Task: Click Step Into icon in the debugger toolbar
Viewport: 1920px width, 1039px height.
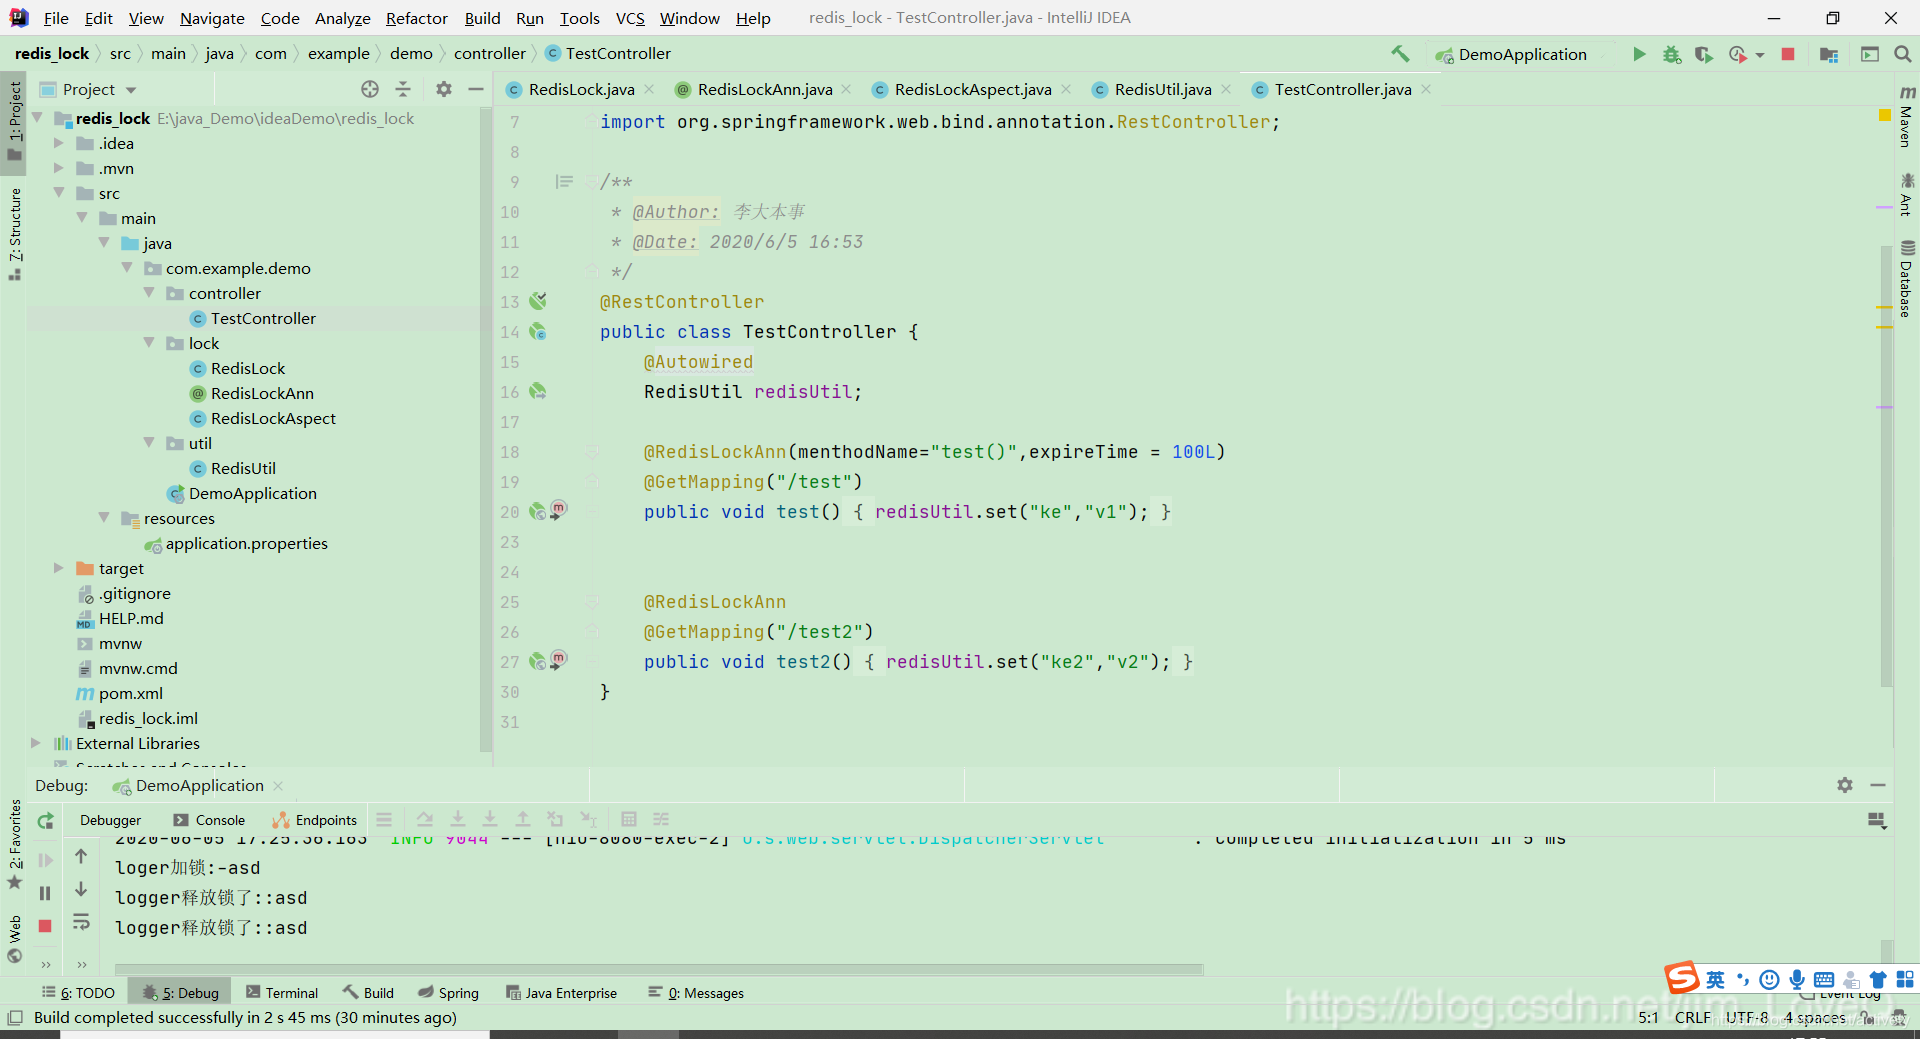Action: pos(458,819)
